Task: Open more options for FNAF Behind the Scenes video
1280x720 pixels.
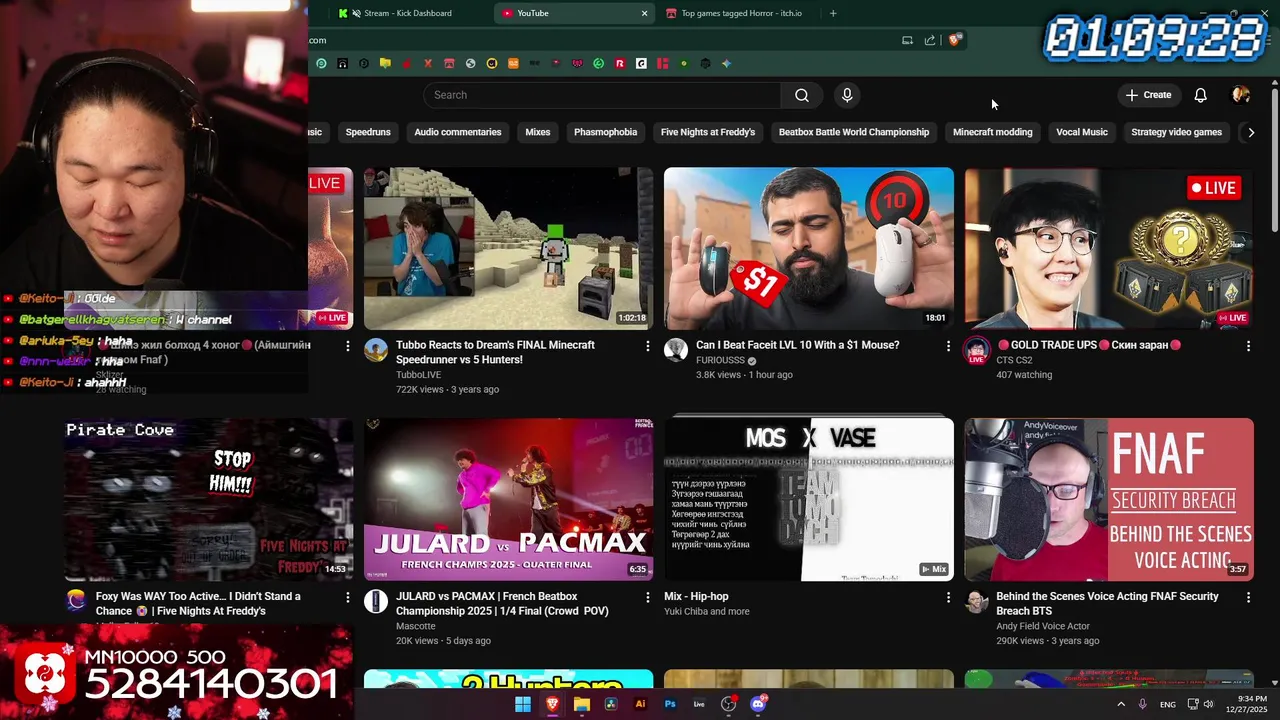Action: pyautogui.click(x=1248, y=597)
